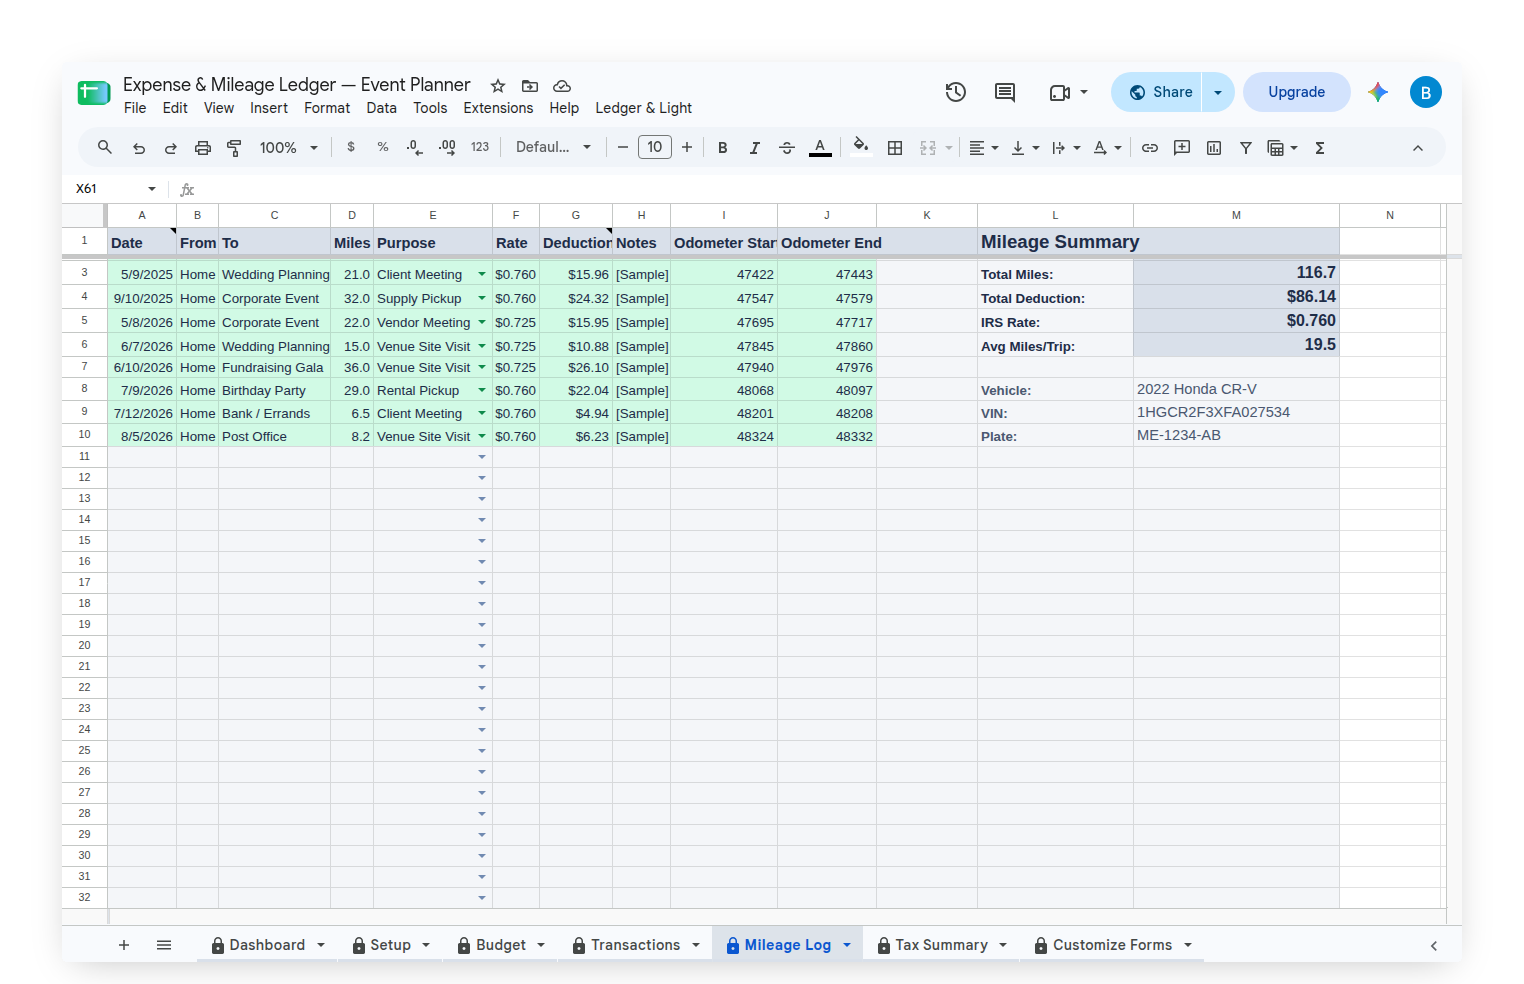Open horizontal align dropdown
Viewport: 1524px width, 984px height.
point(984,148)
